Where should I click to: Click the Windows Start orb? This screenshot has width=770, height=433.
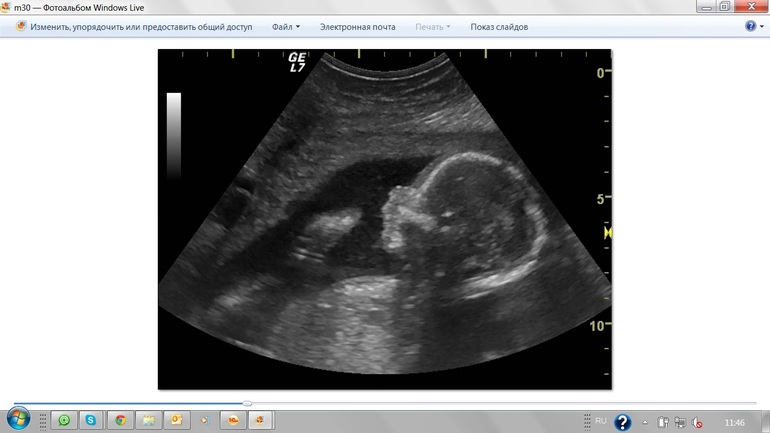(18, 421)
